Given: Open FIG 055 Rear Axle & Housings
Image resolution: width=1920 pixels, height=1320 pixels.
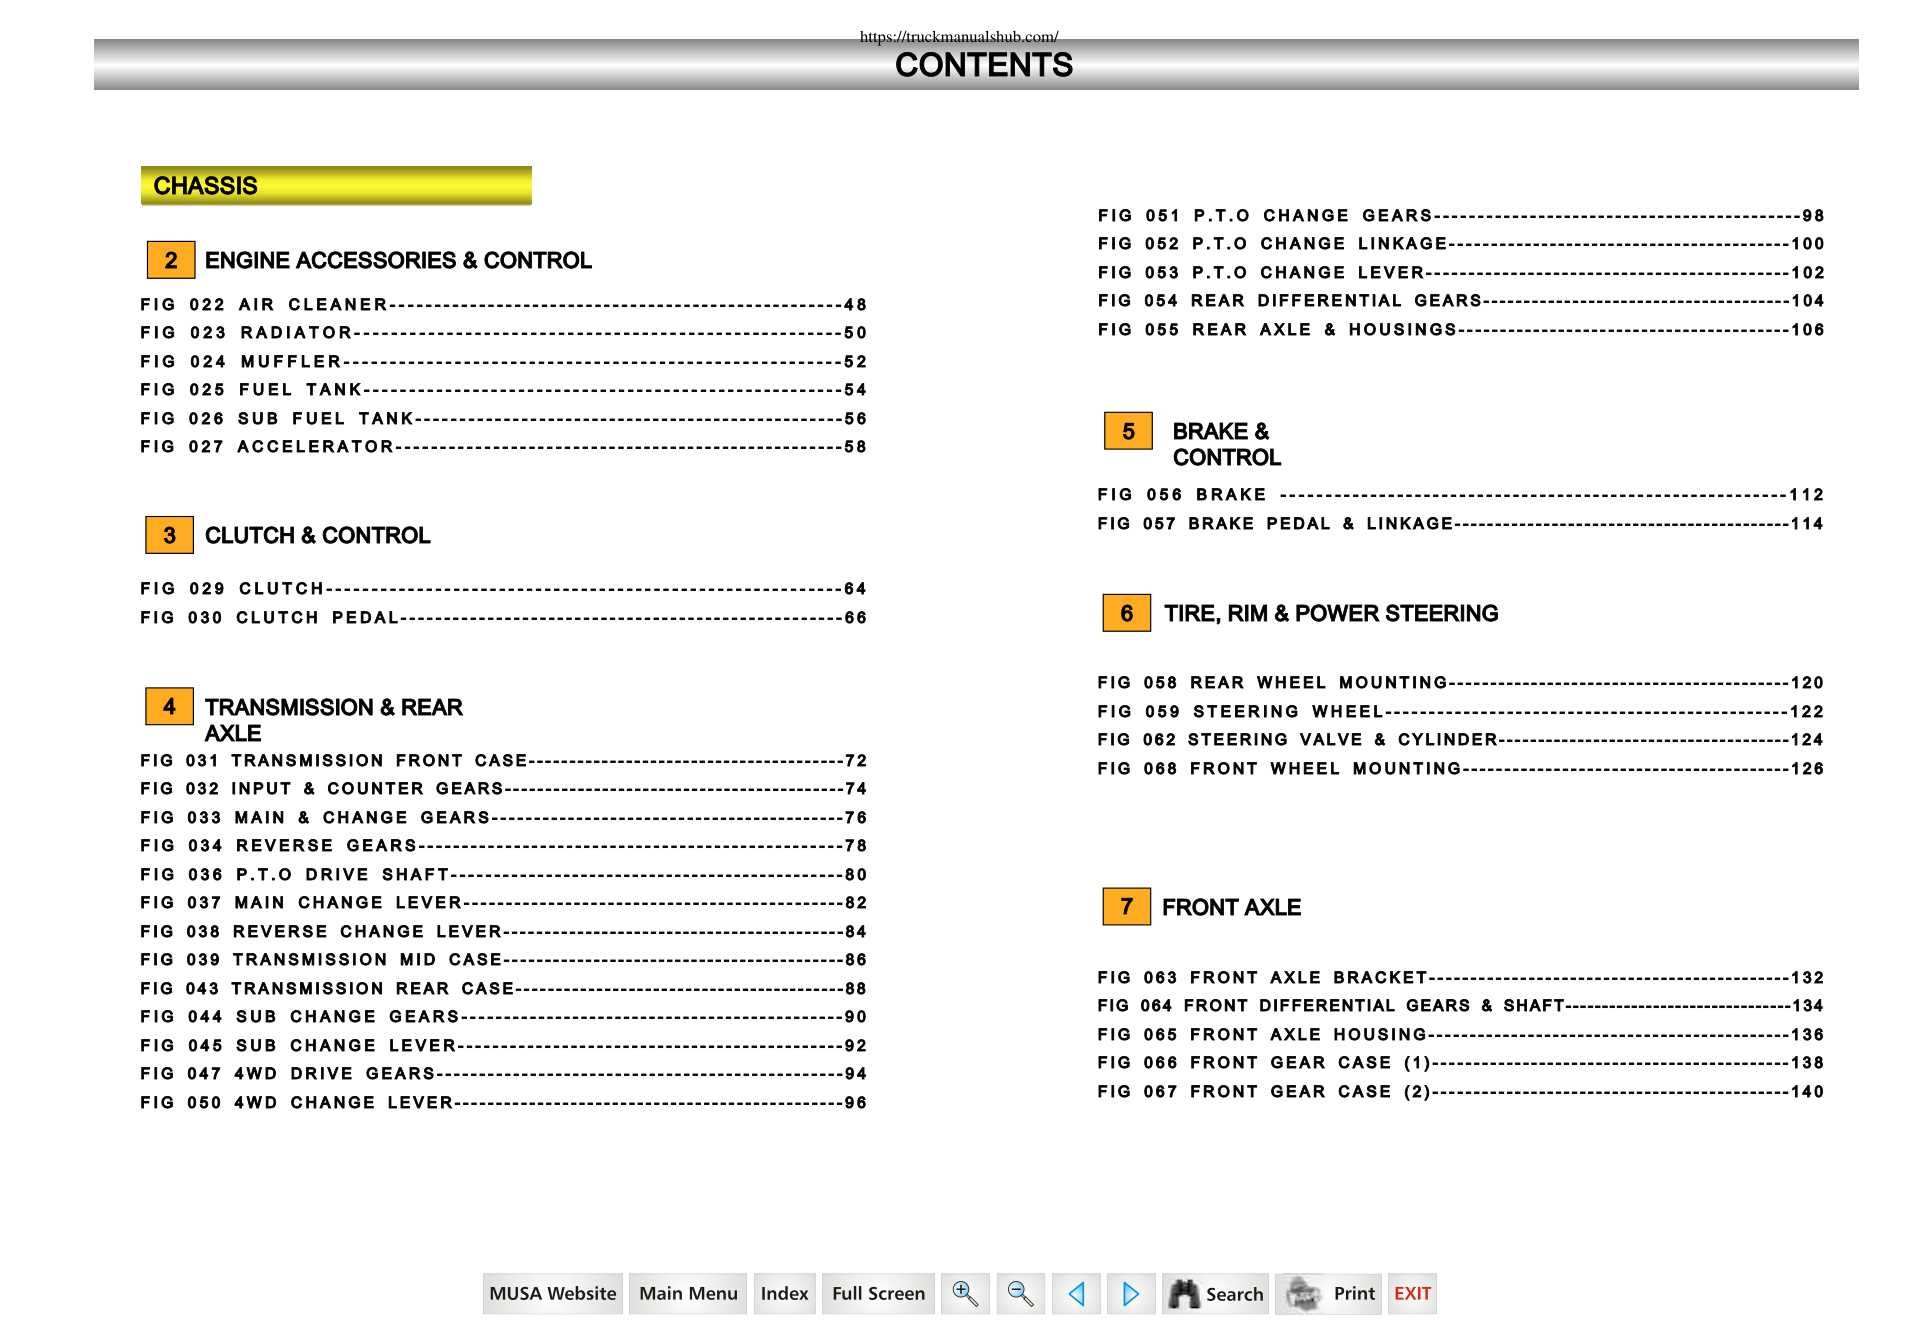Looking at the screenshot, I should click(x=1461, y=330).
